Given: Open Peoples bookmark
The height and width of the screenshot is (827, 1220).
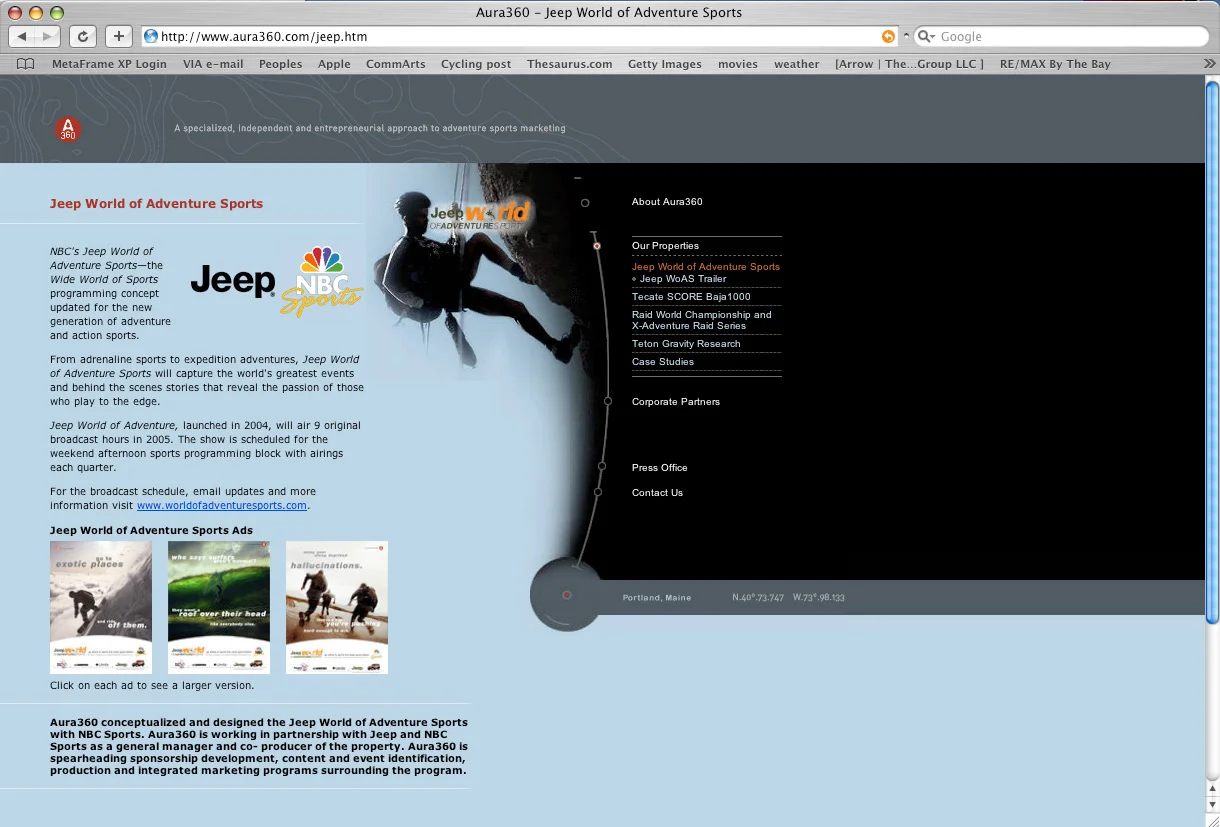Looking at the screenshot, I should click(x=280, y=64).
